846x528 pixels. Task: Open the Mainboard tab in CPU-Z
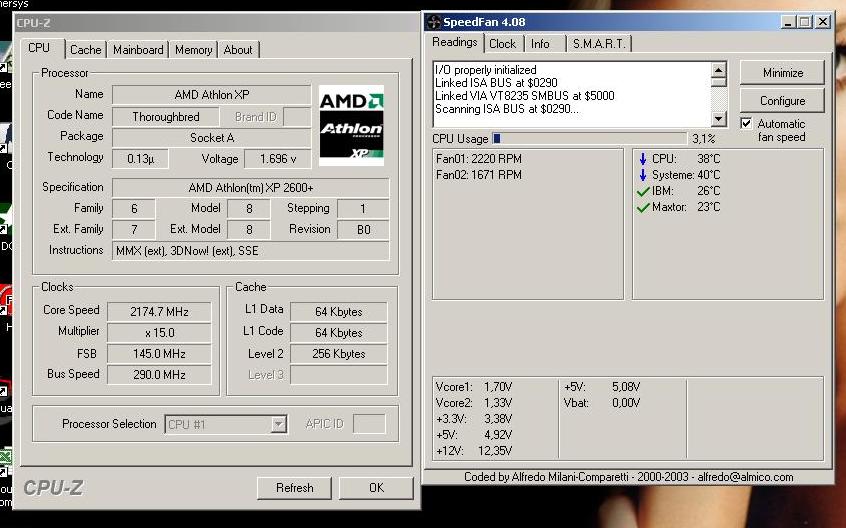138,50
